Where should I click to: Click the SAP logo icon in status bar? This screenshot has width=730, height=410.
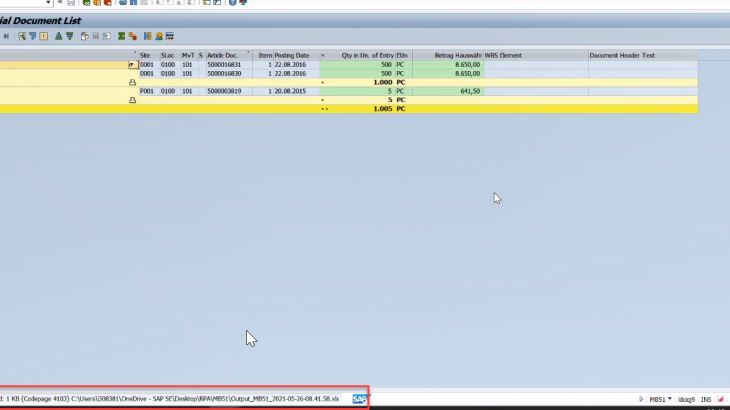[360, 399]
